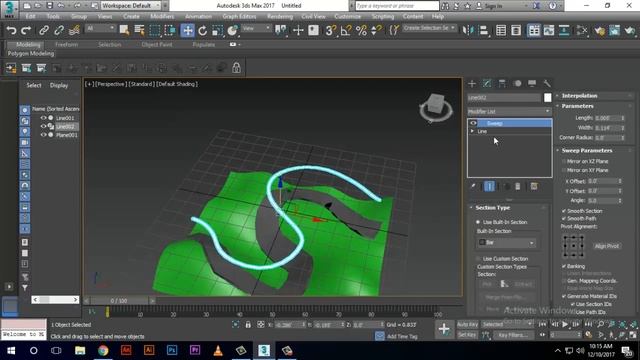Toggle Generate Material IDs checkbox
This screenshot has width=640, height=360.
(x=564, y=296)
